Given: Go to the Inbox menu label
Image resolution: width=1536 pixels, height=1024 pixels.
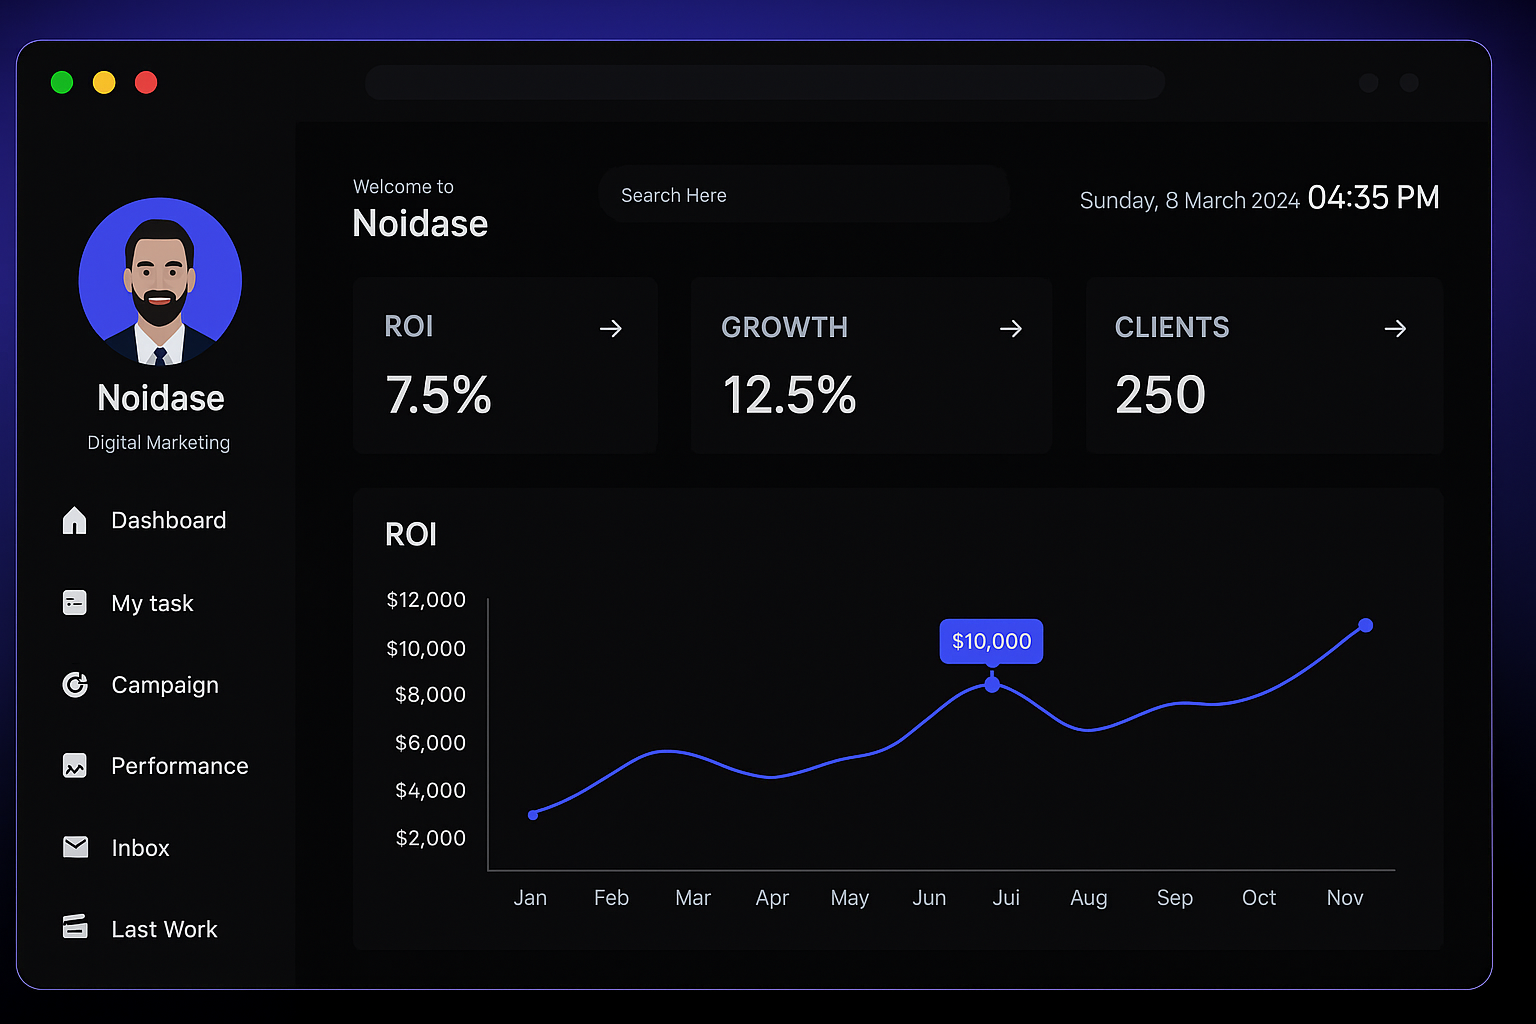Looking at the screenshot, I should (141, 848).
